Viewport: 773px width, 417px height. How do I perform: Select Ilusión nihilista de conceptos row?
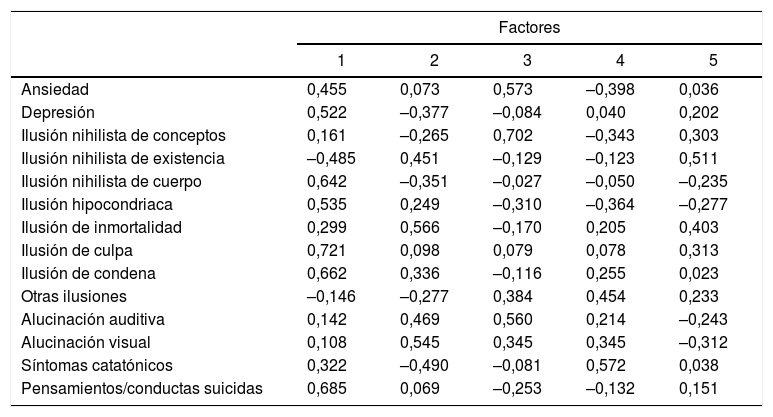[123, 135]
